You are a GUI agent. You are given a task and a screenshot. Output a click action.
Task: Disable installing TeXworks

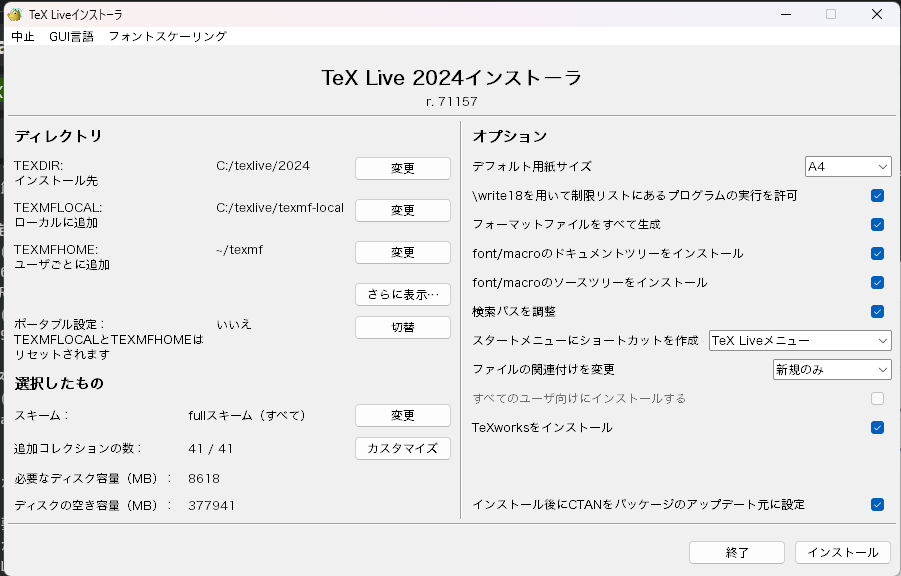[878, 427]
